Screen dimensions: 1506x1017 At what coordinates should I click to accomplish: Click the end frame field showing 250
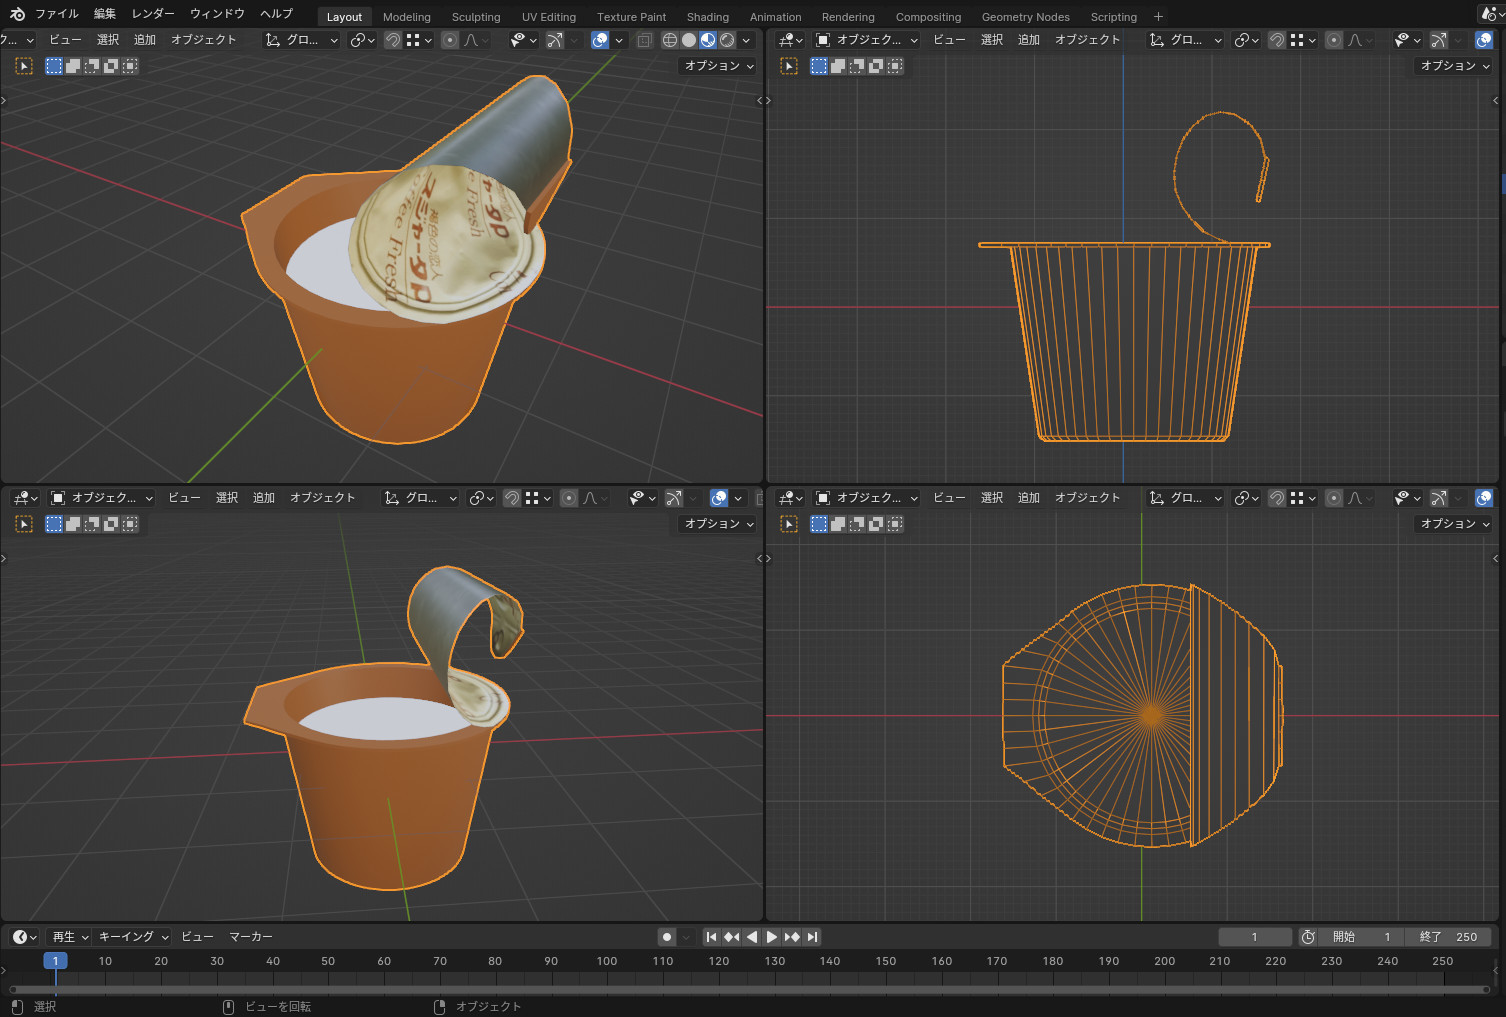click(x=1449, y=937)
